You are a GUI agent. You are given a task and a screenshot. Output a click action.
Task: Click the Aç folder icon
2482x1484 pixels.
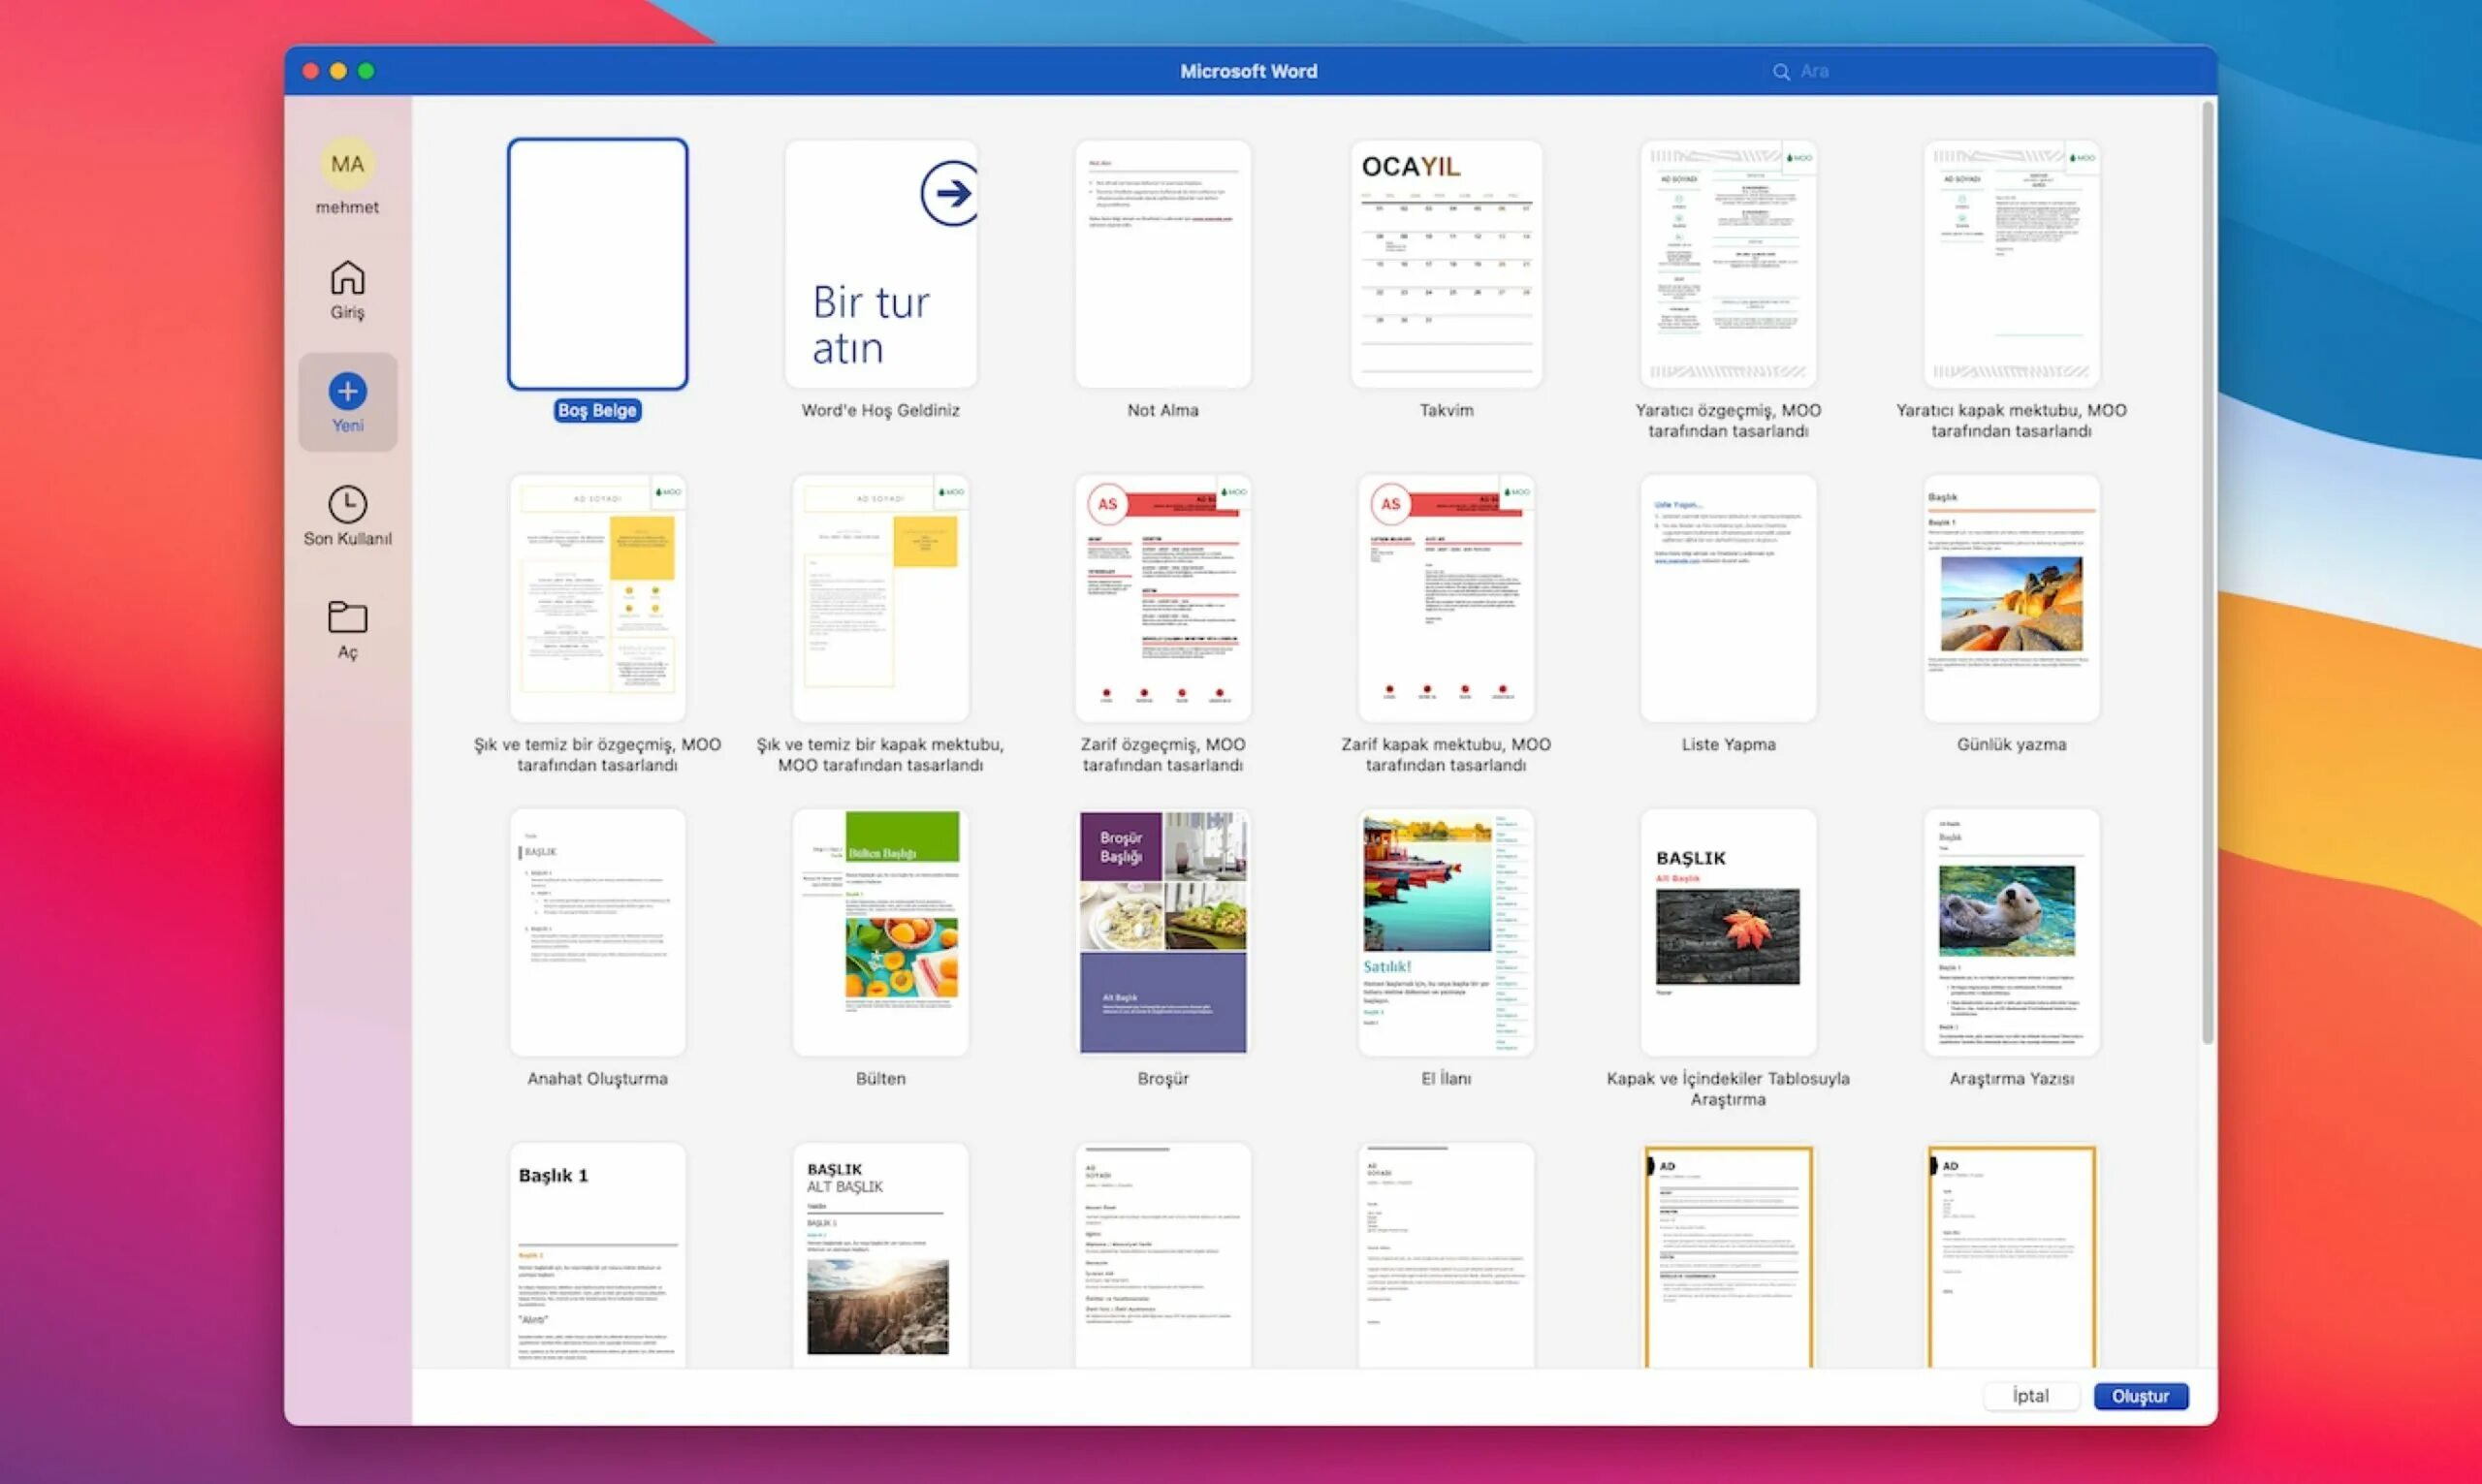tap(347, 617)
